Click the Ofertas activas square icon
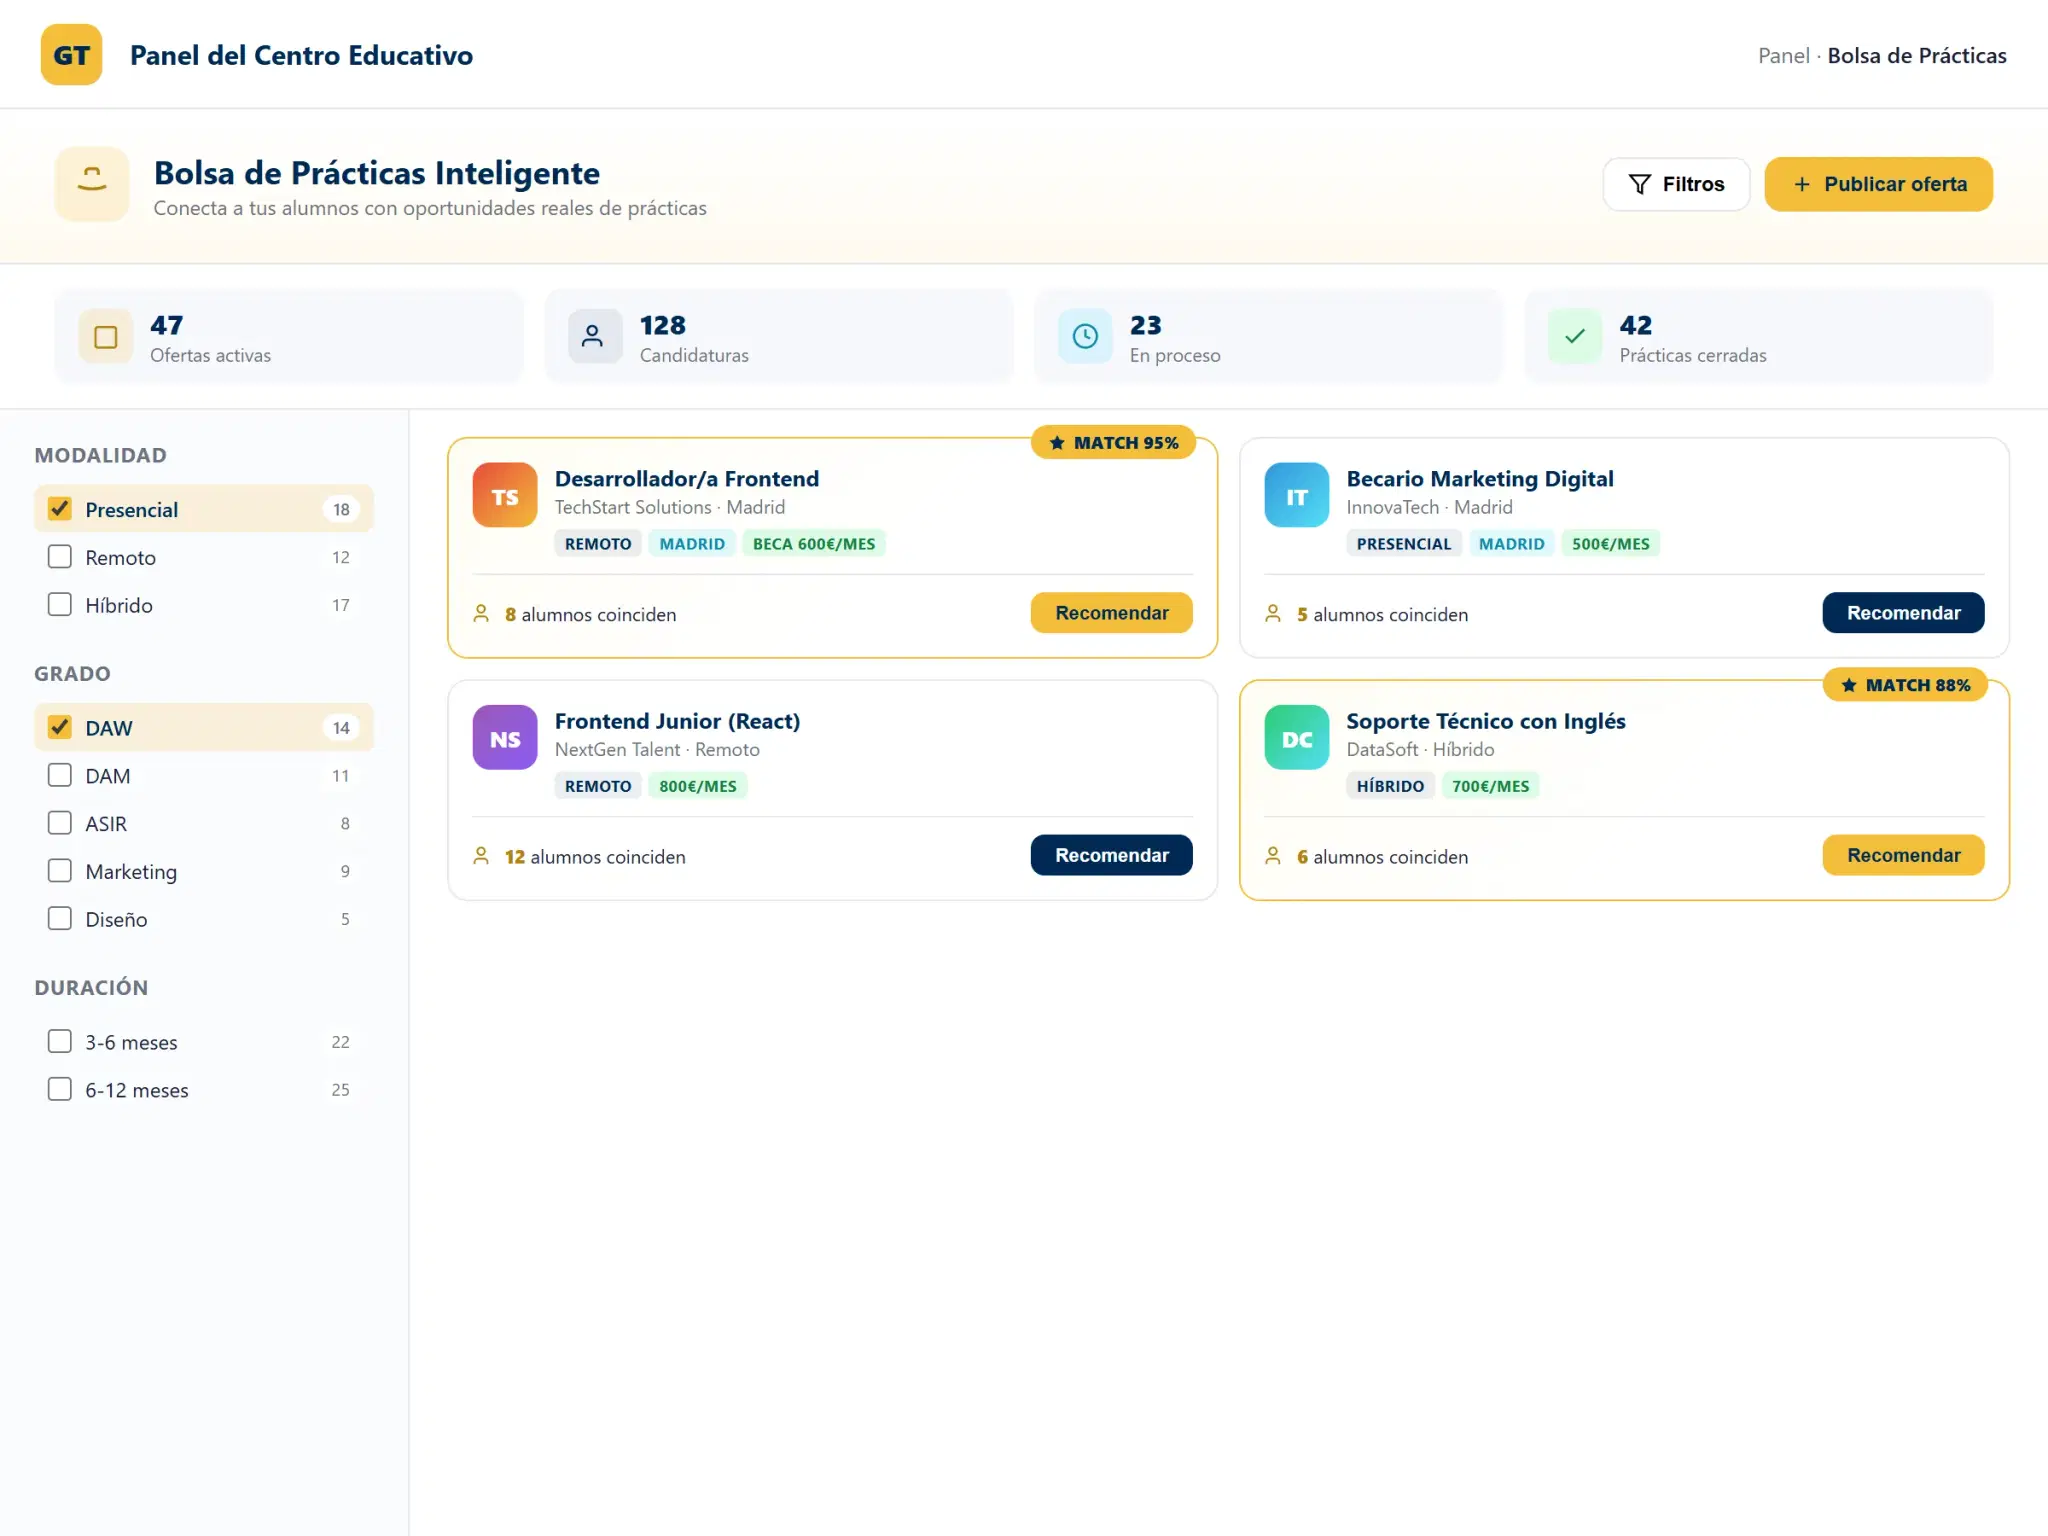 coord(106,337)
